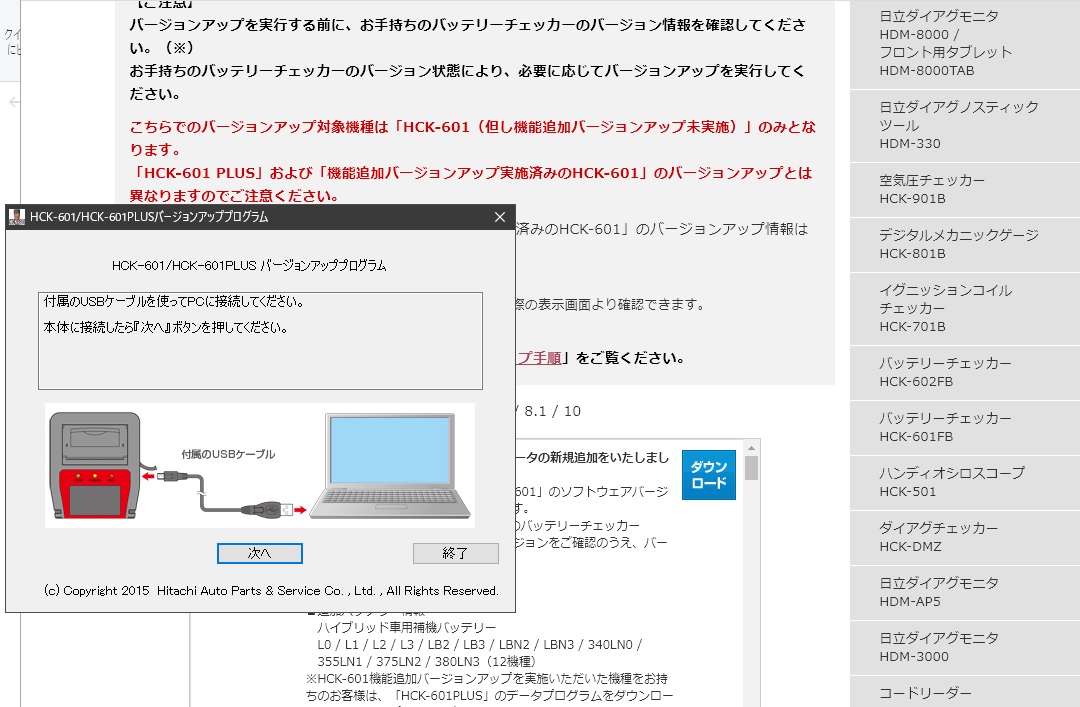Click the USB connection instruction text box
1080x707 pixels.
(260, 340)
